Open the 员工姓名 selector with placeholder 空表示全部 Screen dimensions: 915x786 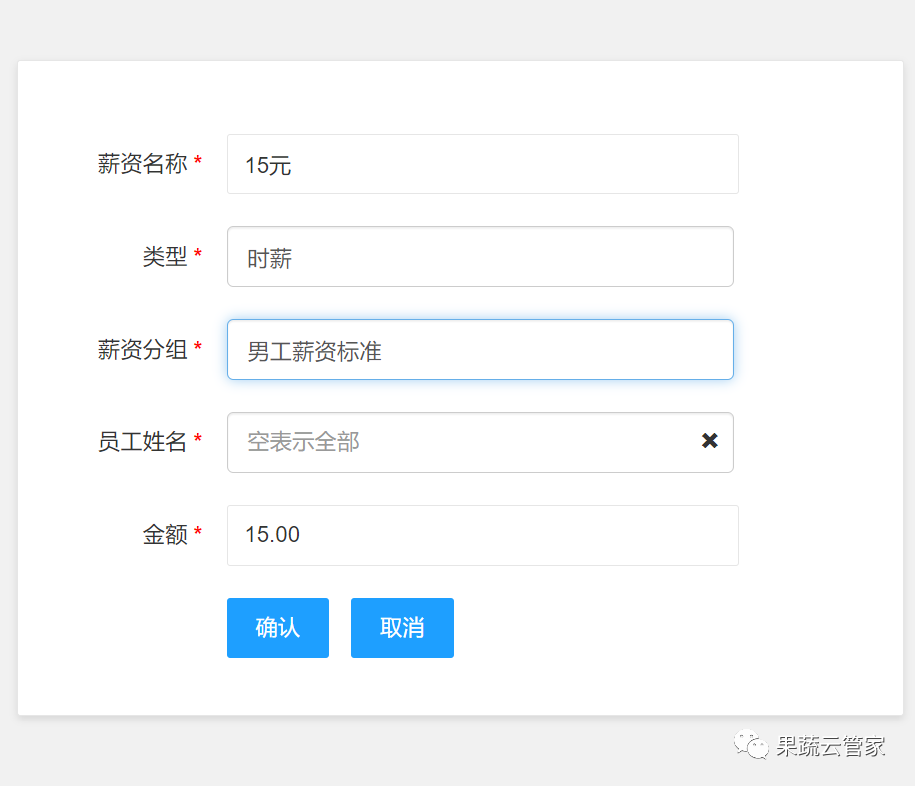(460, 442)
